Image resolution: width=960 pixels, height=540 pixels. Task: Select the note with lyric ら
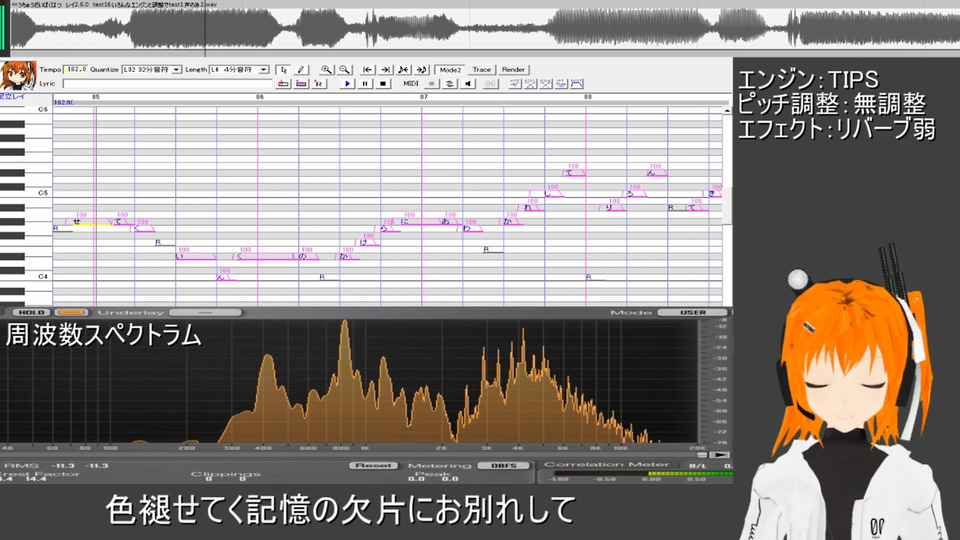point(389,228)
